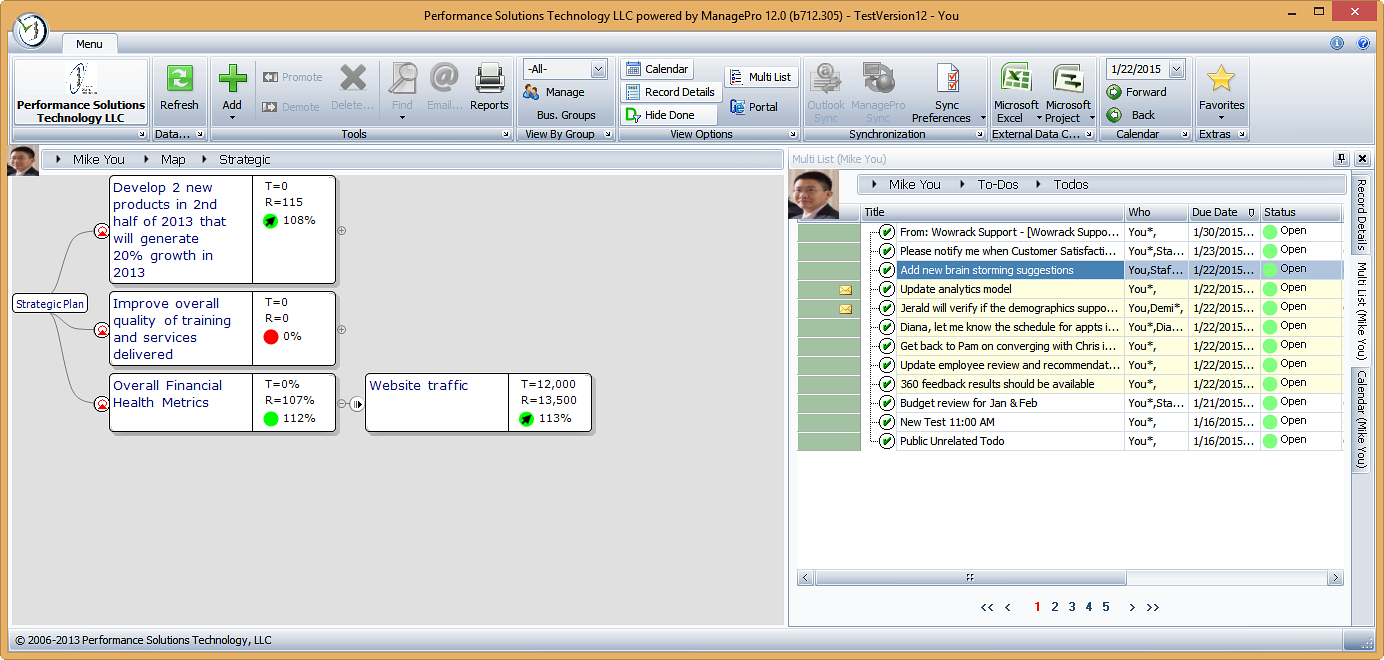Click the horizontal scrollbar in Multi List
1384x660 pixels.
click(970, 578)
